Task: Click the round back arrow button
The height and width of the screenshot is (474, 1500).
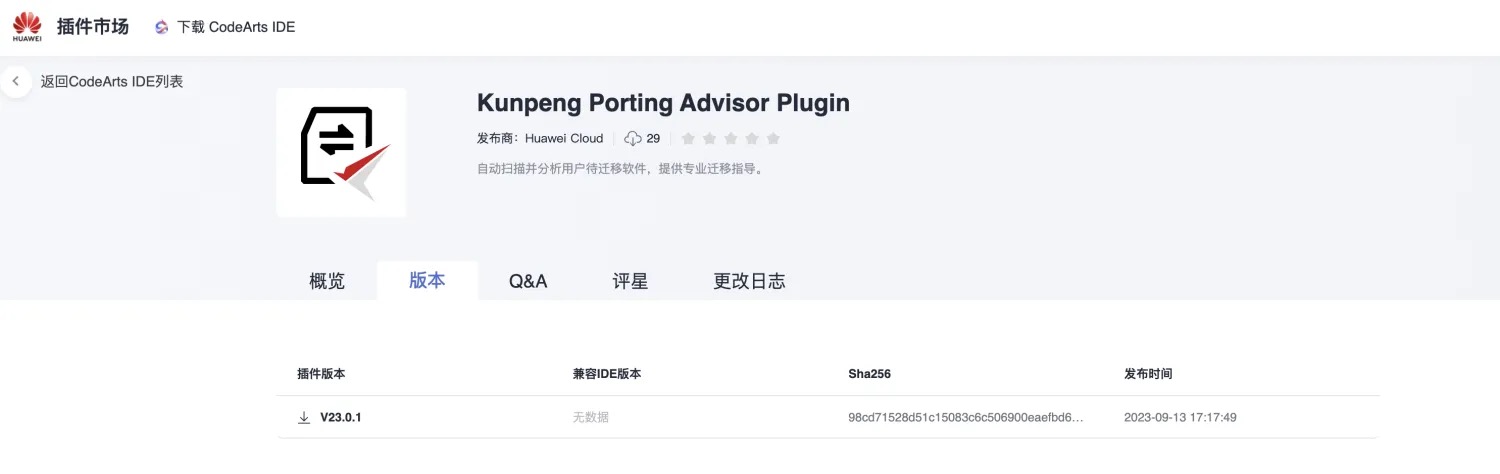Action: [16, 81]
